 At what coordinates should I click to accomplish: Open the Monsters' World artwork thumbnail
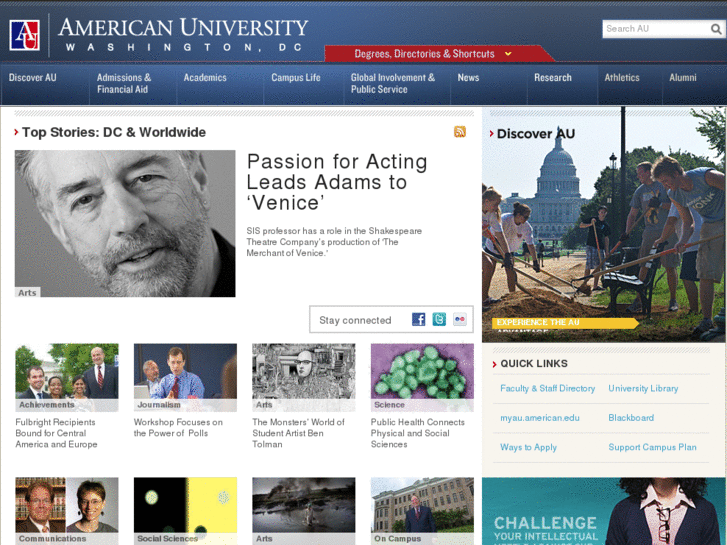[x=304, y=378]
